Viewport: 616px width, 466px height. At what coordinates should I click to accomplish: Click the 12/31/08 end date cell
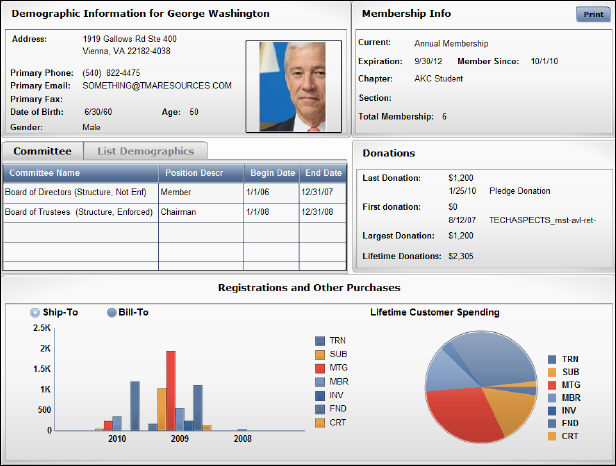(323, 213)
